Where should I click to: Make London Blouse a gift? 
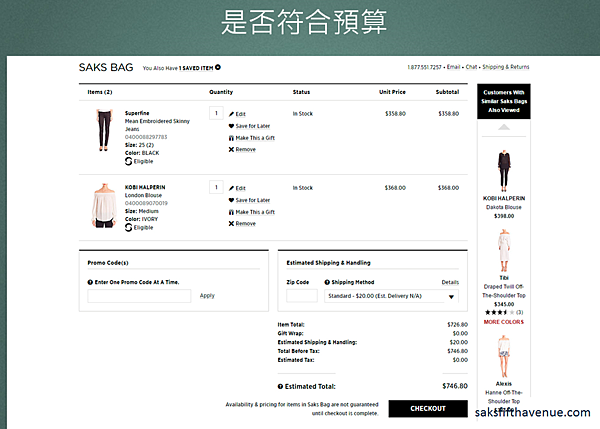[255, 212]
